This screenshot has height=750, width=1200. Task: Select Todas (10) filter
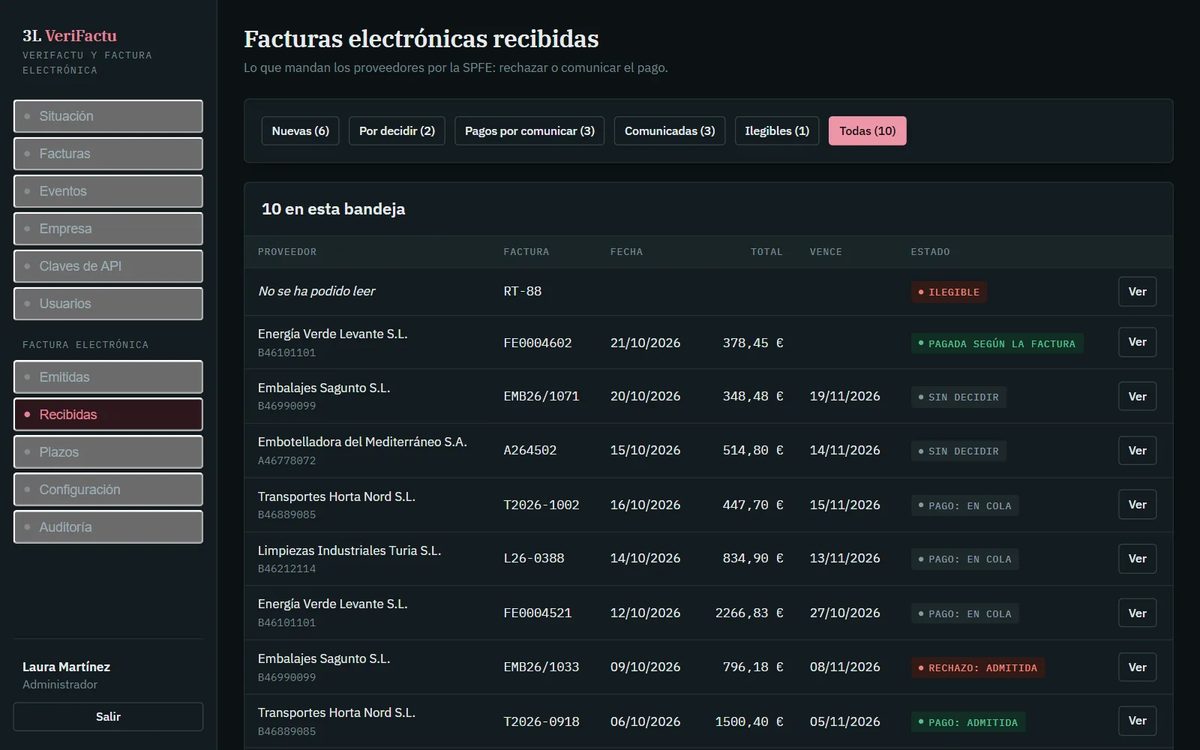click(868, 131)
